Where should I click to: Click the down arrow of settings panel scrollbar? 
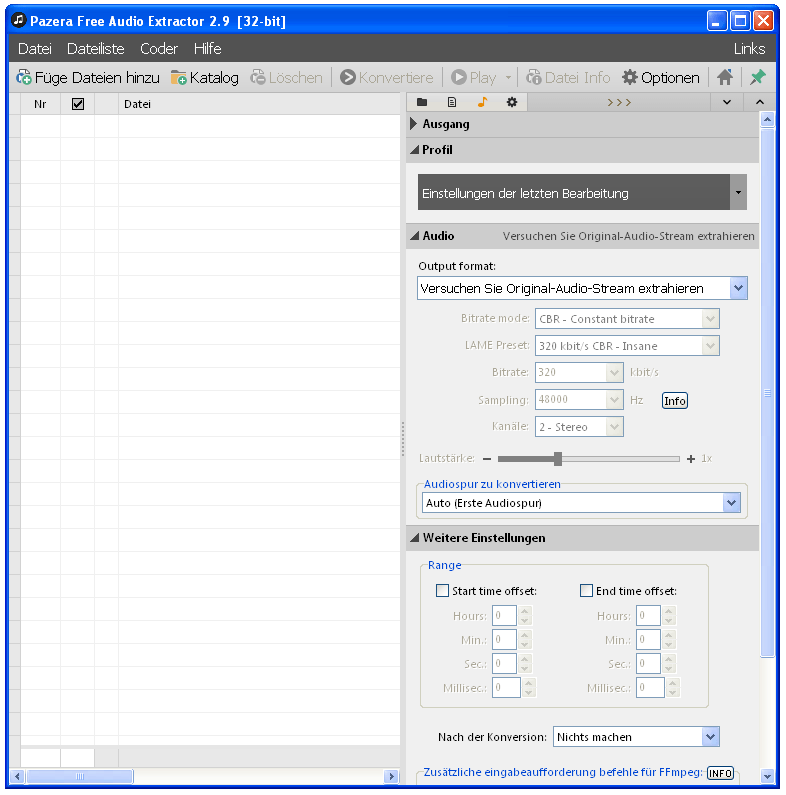coord(767,776)
